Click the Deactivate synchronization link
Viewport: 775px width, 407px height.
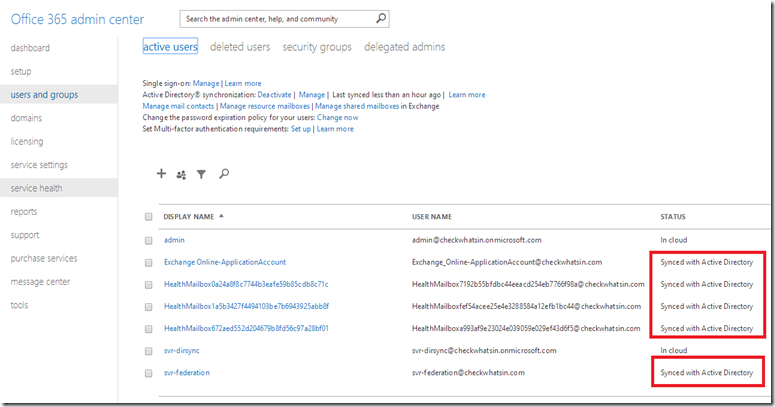[274, 94]
